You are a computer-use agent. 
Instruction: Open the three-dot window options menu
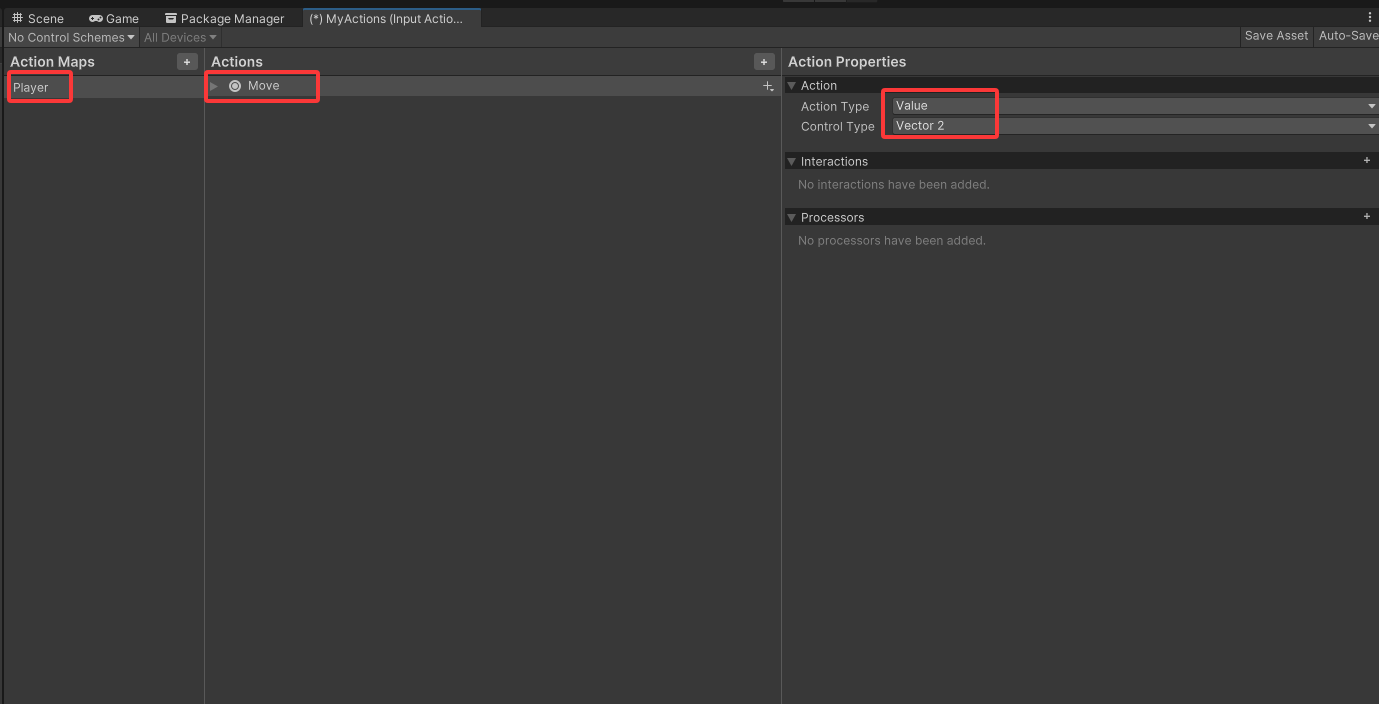click(1370, 18)
